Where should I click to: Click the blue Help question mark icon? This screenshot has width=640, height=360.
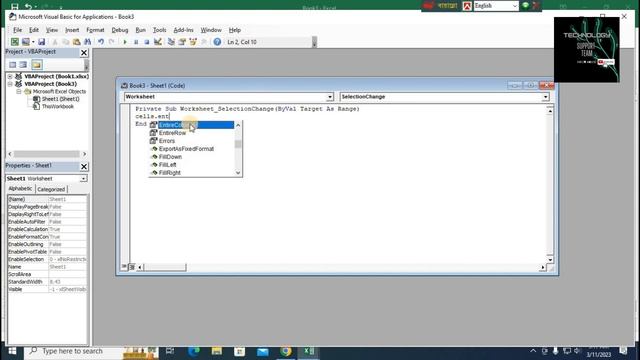tap(217, 42)
